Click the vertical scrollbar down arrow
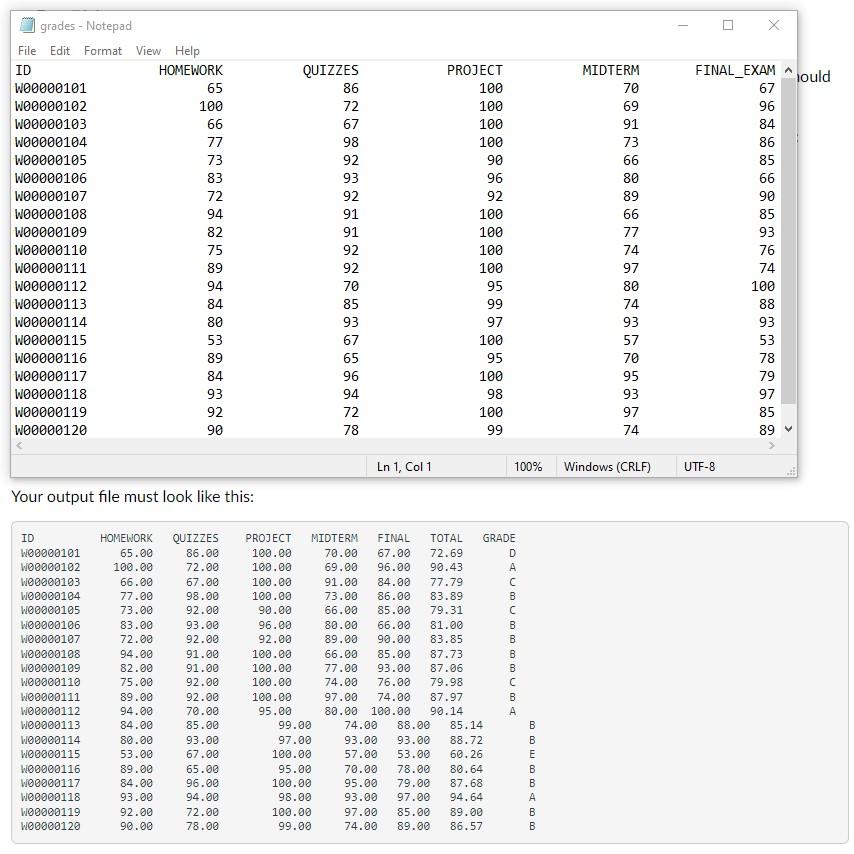Image resolution: width=854 pixels, height=854 pixels. [788, 430]
